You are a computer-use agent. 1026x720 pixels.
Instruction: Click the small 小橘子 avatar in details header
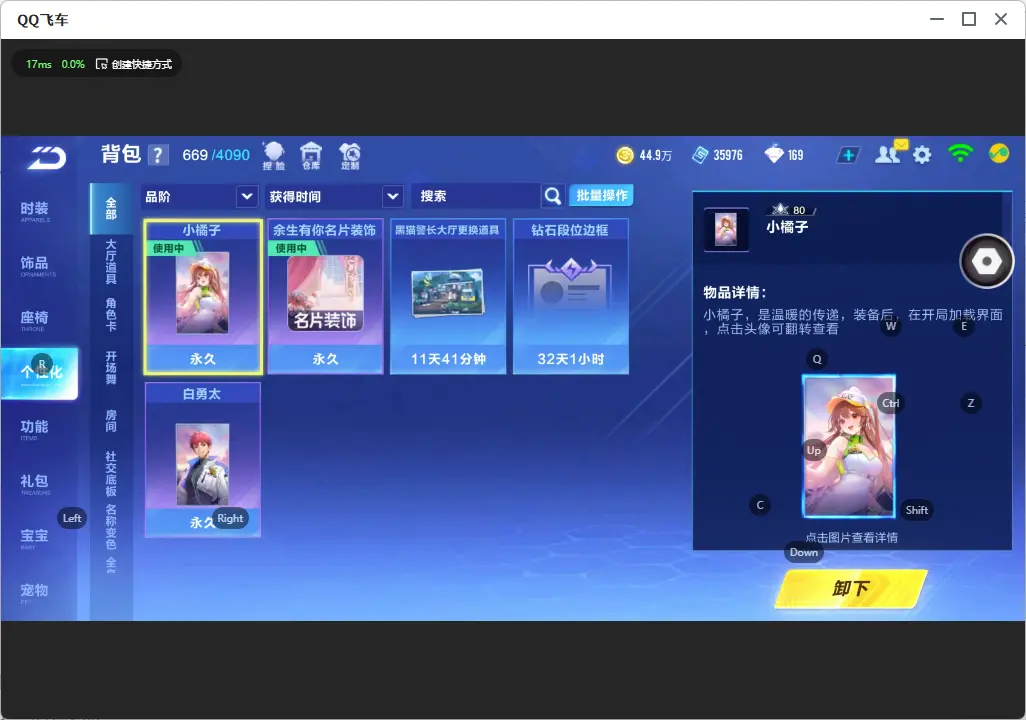726,230
